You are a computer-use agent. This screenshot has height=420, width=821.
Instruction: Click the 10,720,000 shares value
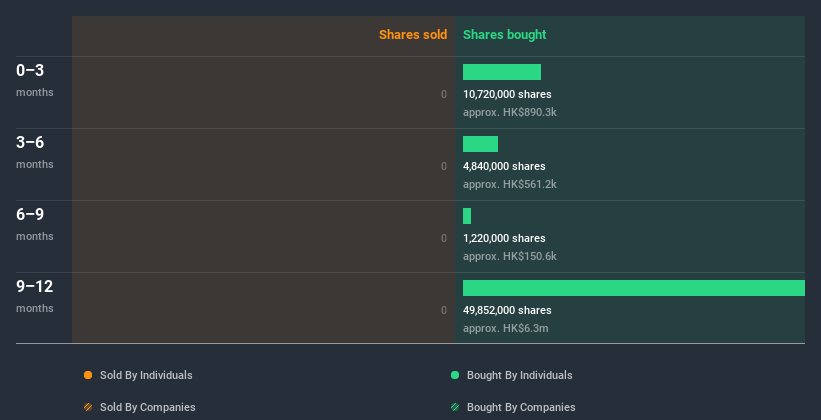[x=507, y=94]
